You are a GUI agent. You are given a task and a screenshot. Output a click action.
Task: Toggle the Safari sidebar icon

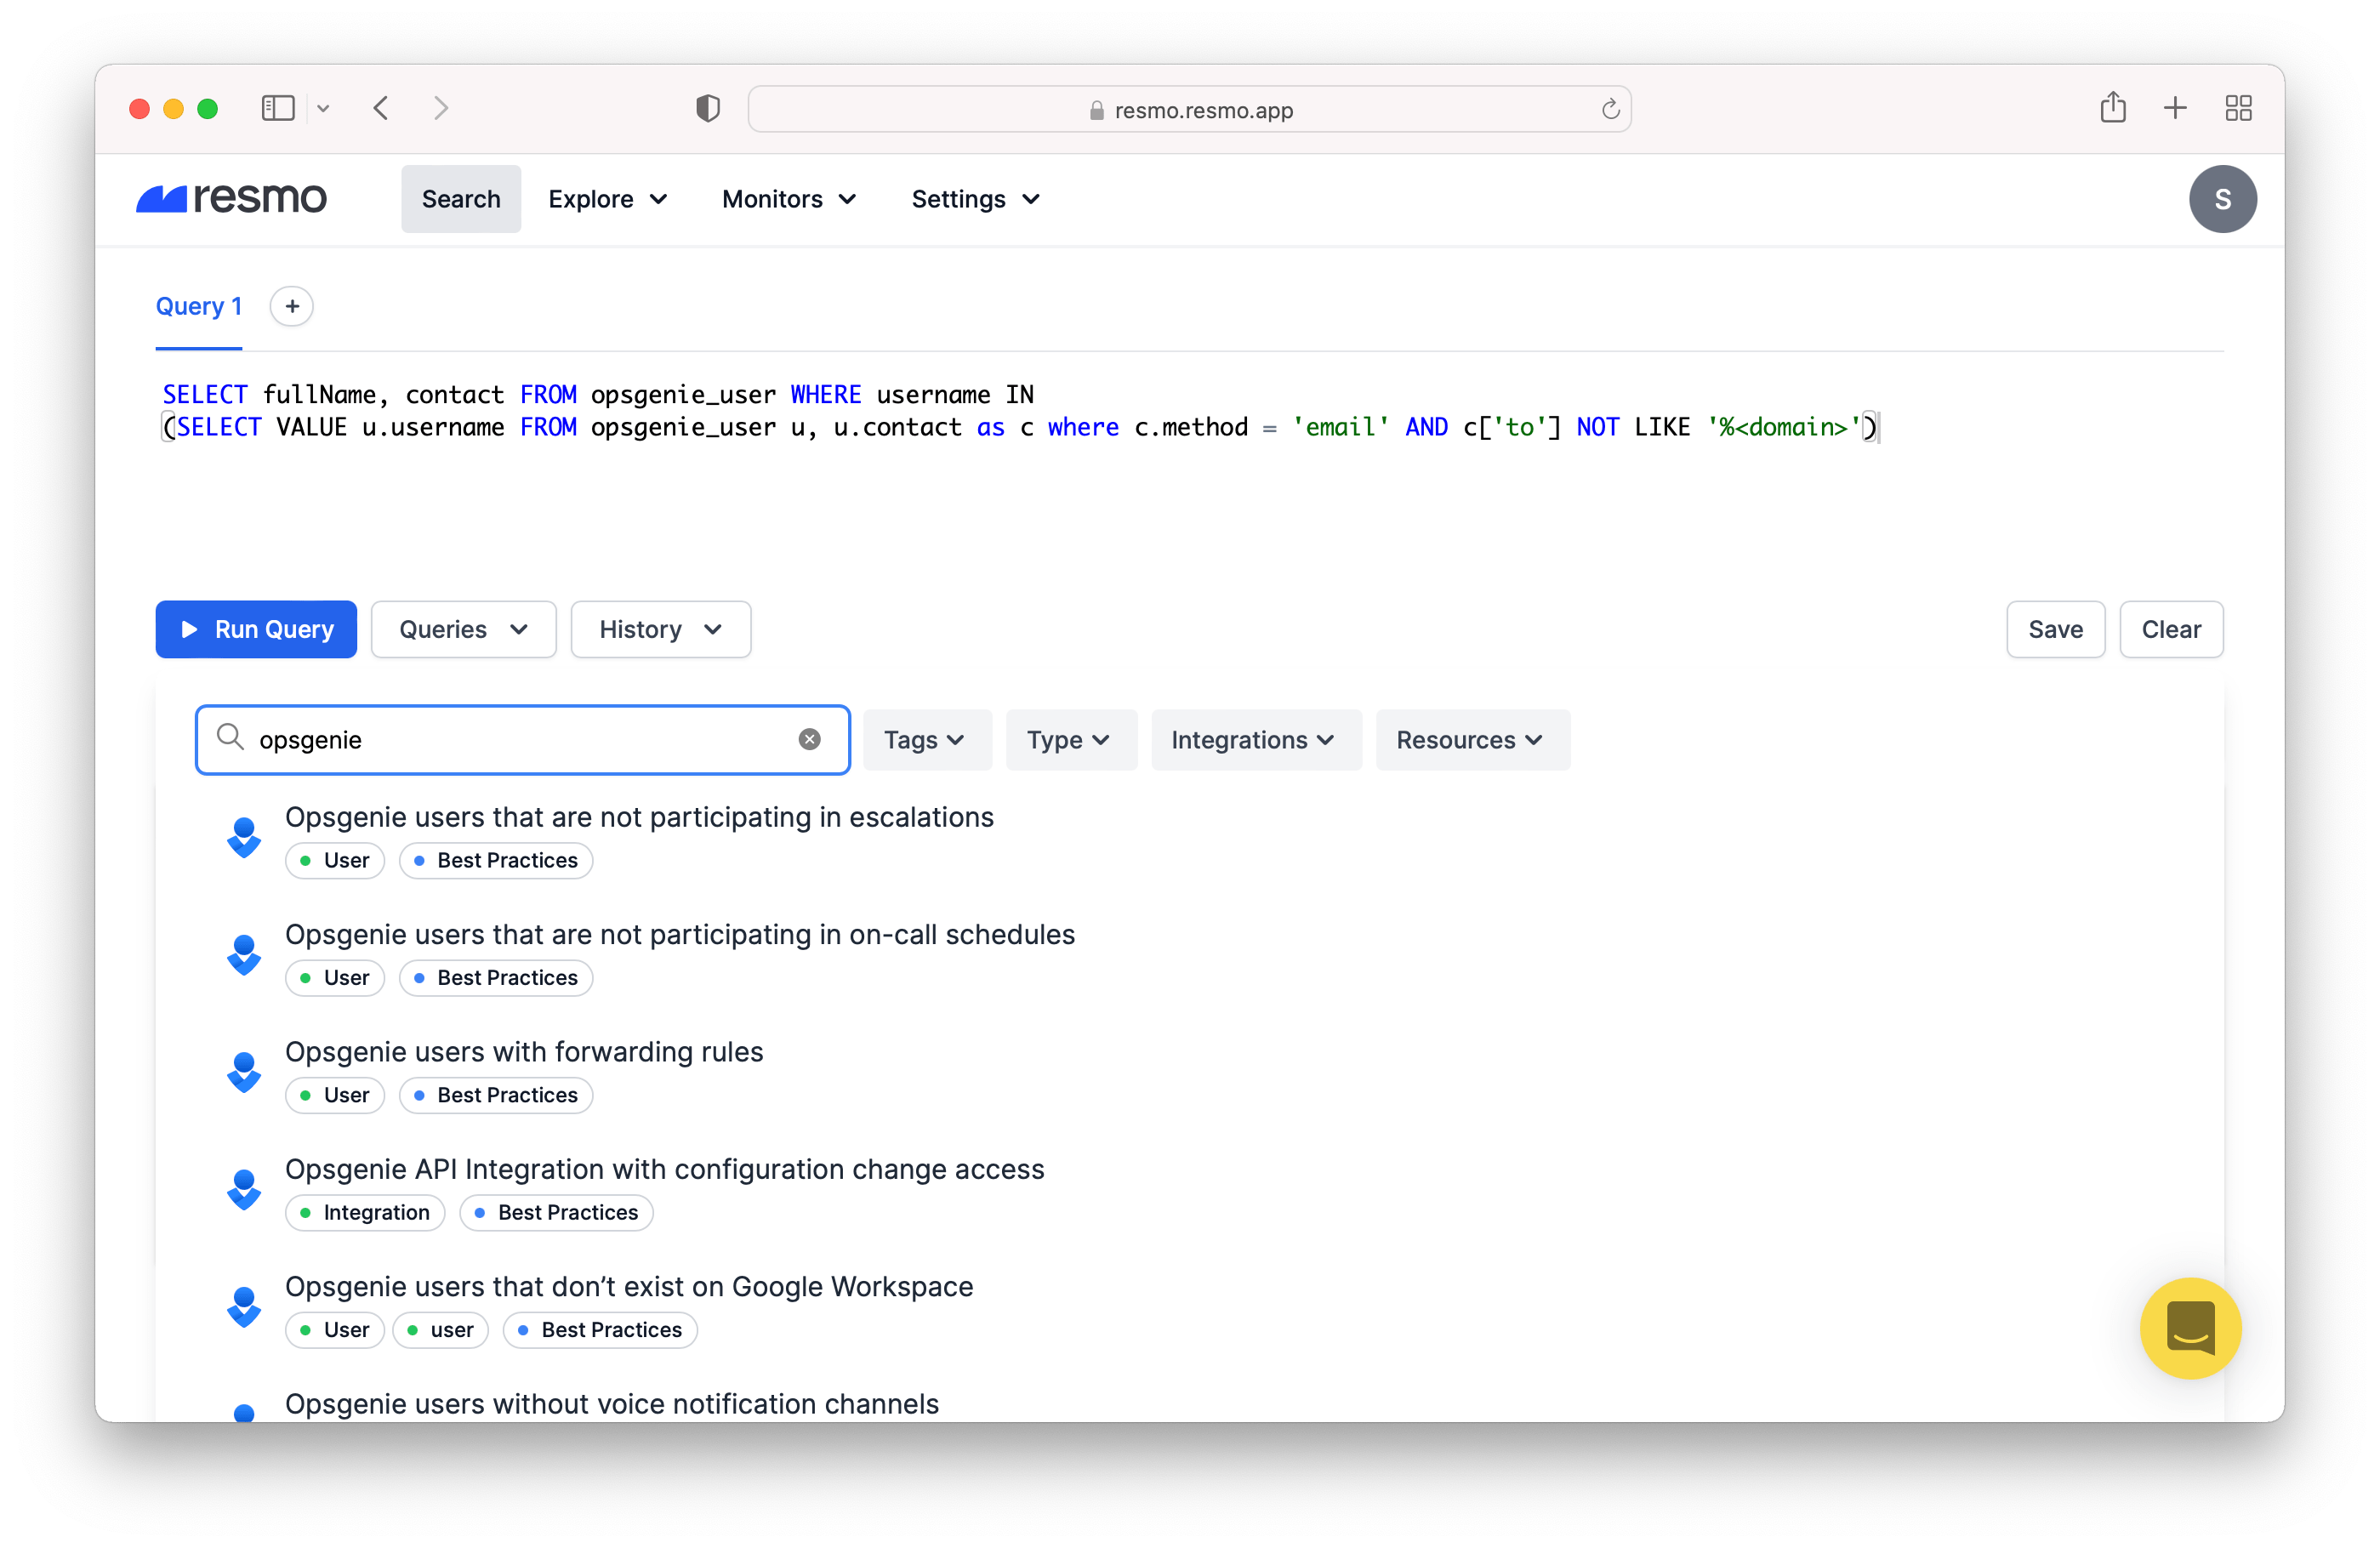[x=277, y=108]
